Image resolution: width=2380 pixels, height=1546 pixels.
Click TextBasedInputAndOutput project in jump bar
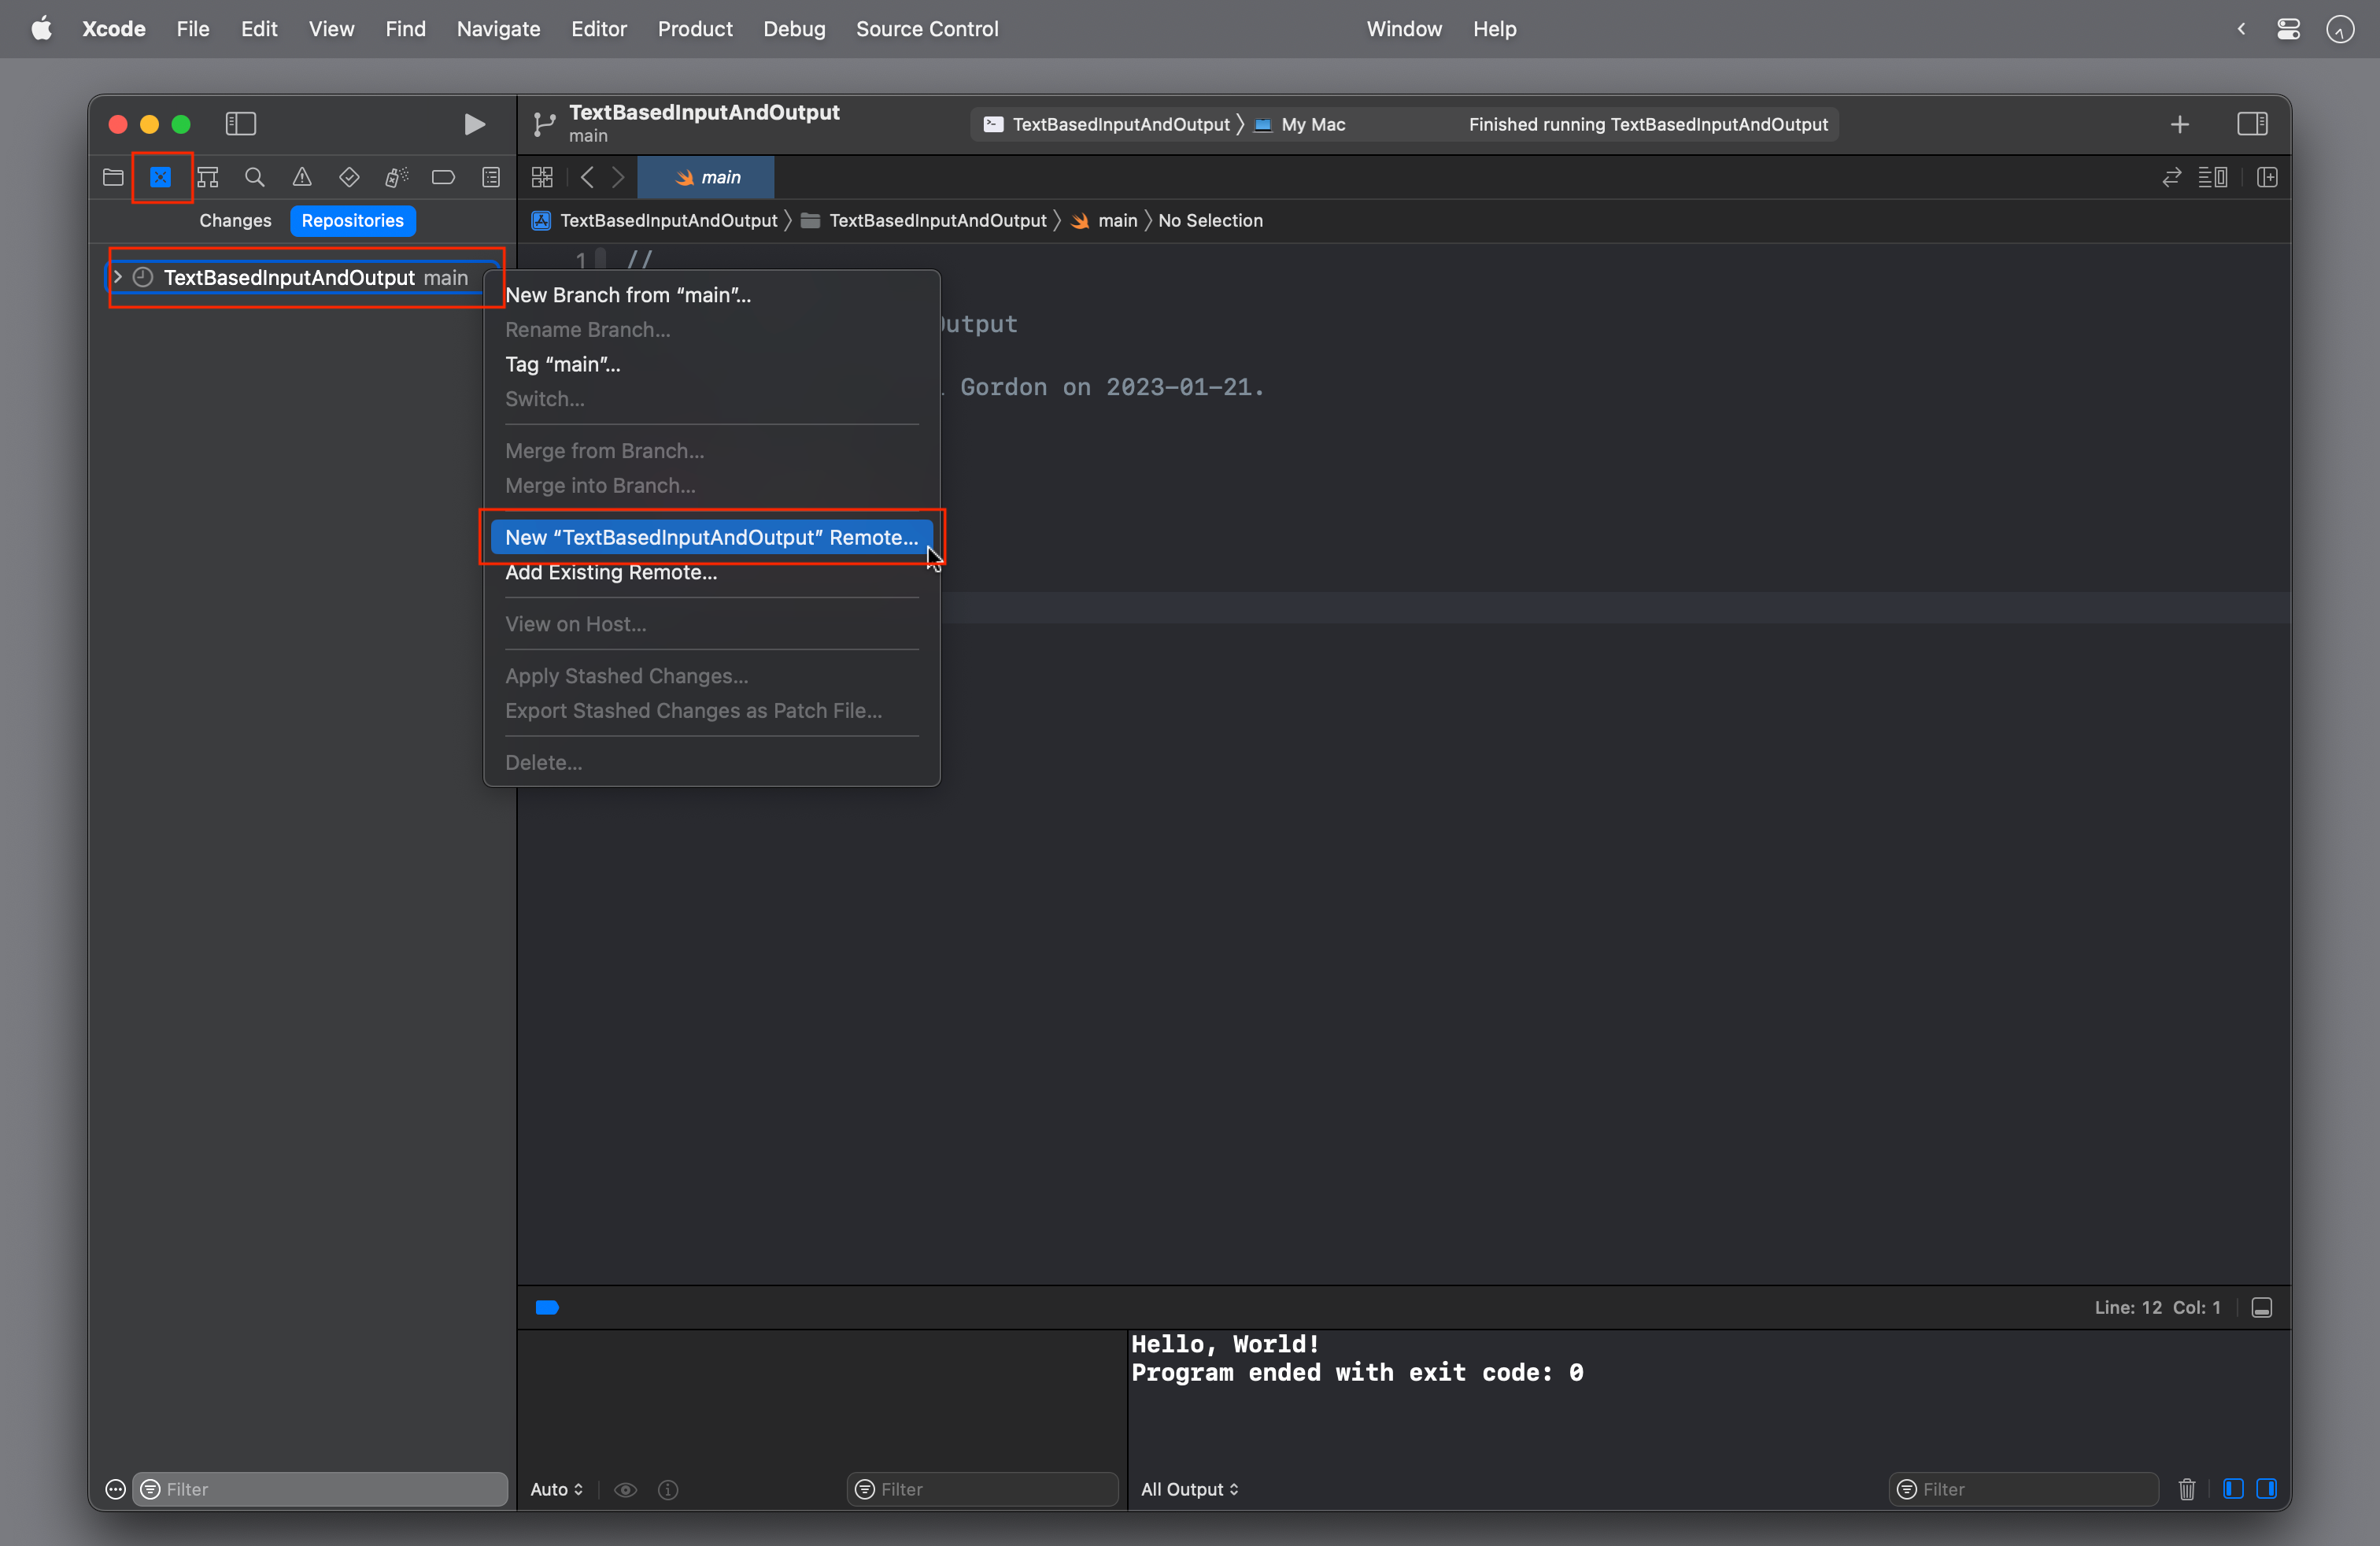(x=655, y=220)
